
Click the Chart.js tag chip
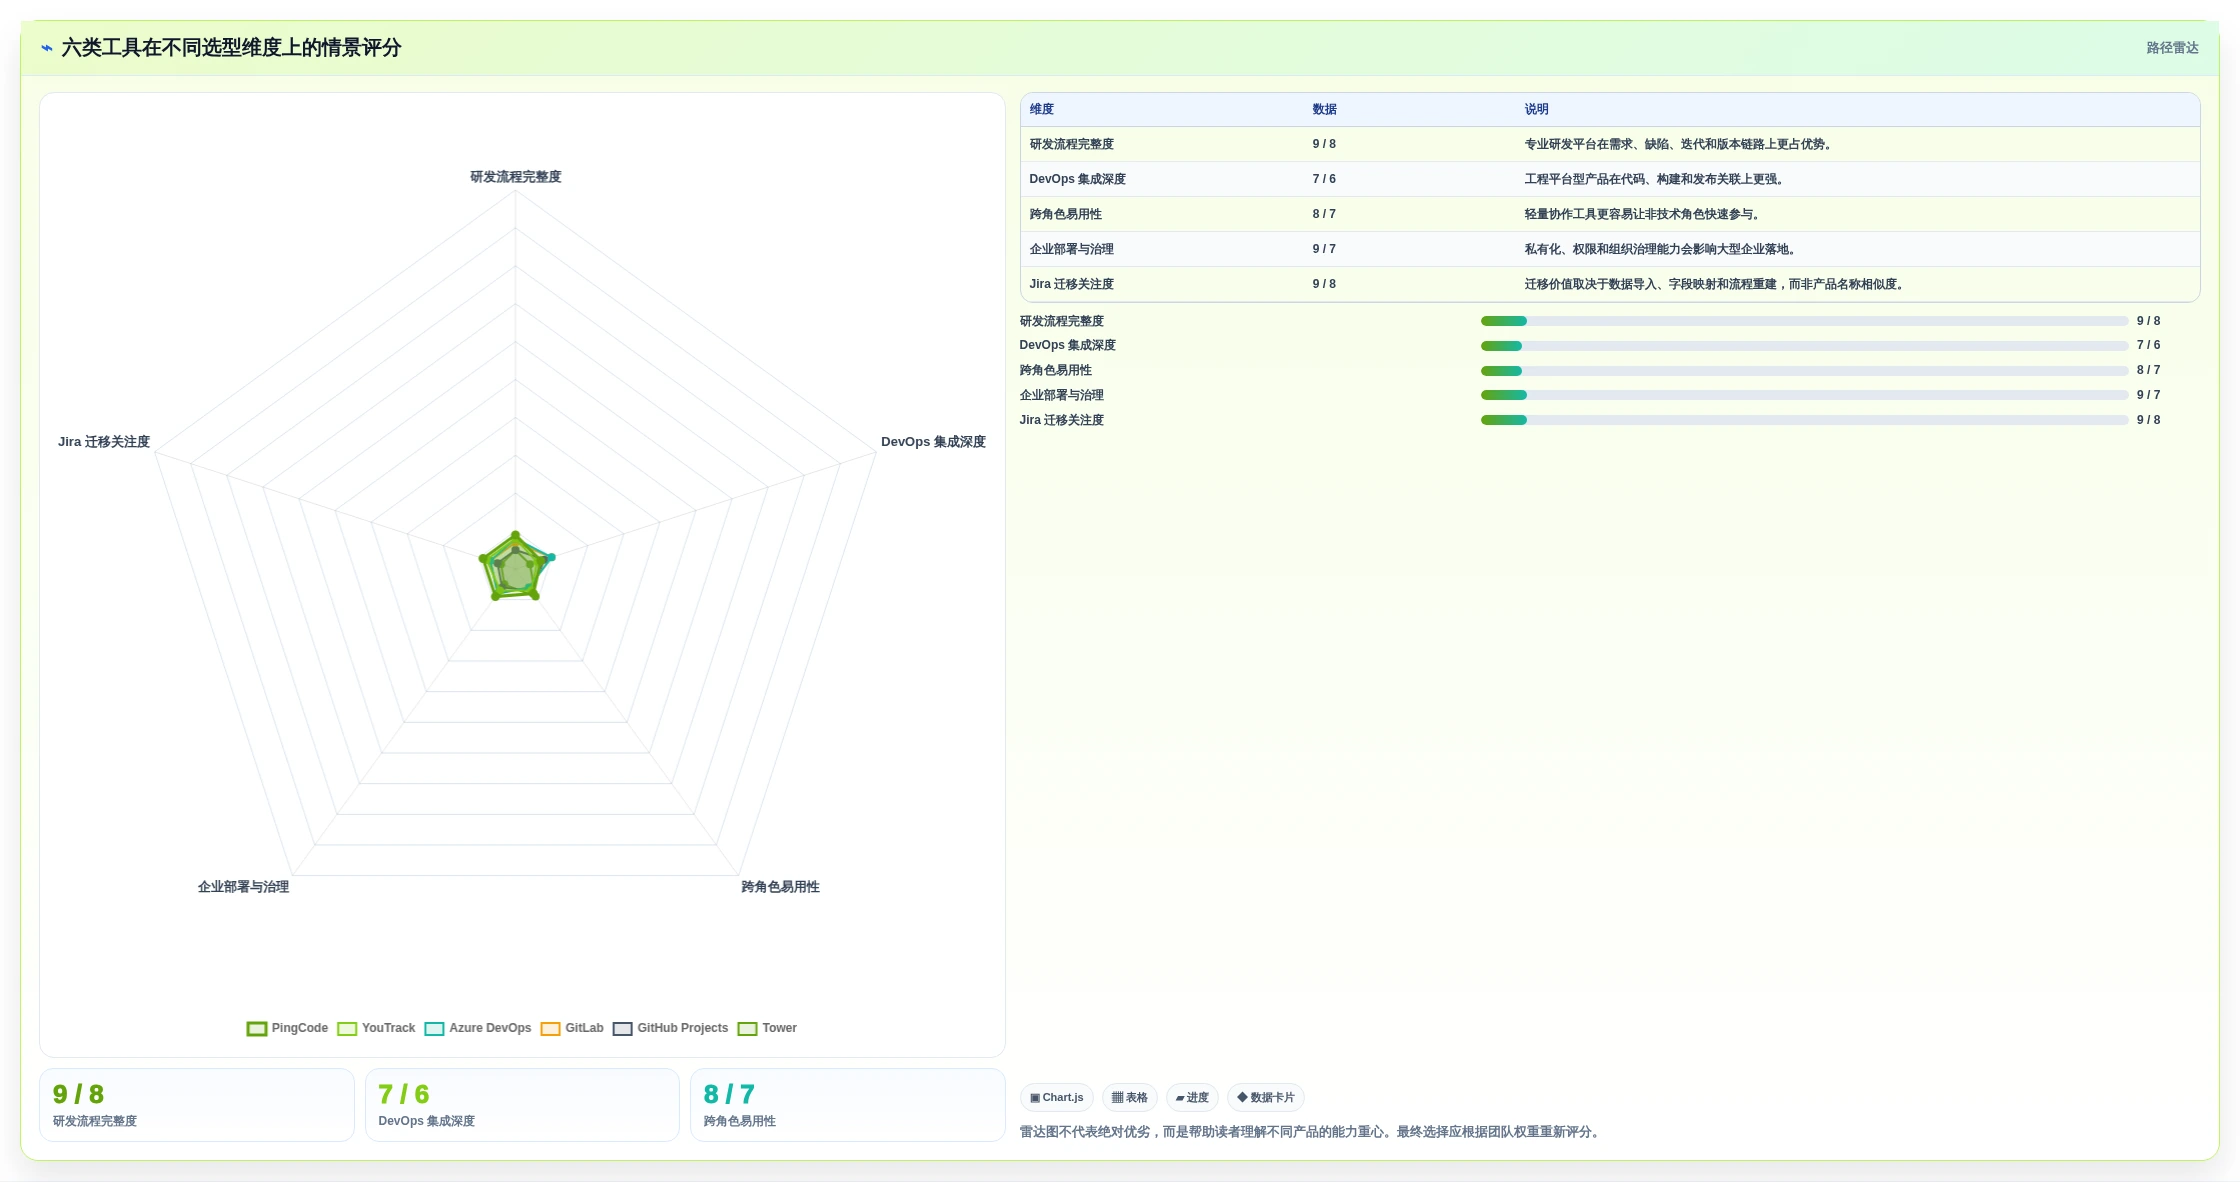(x=1057, y=1097)
